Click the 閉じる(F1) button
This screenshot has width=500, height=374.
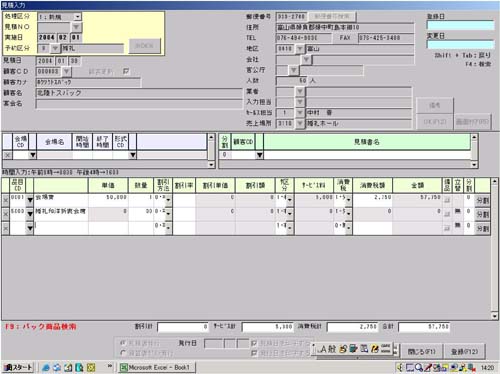click(422, 351)
